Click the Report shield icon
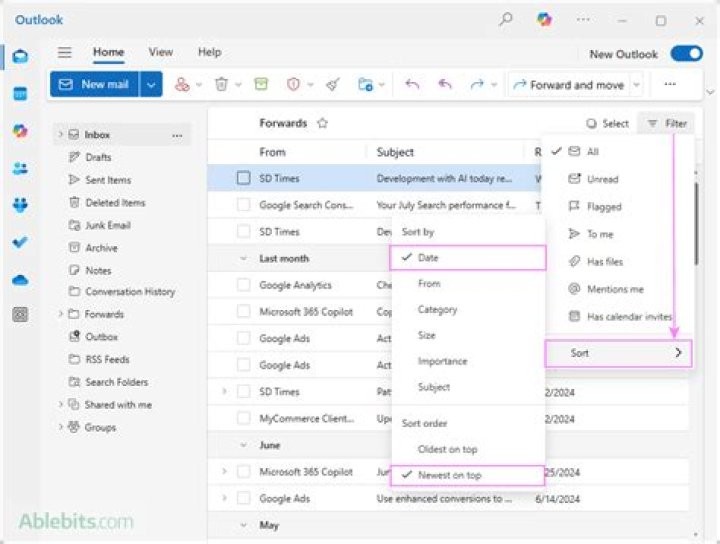Image resolution: width=720 pixels, height=544 pixels. click(293, 84)
